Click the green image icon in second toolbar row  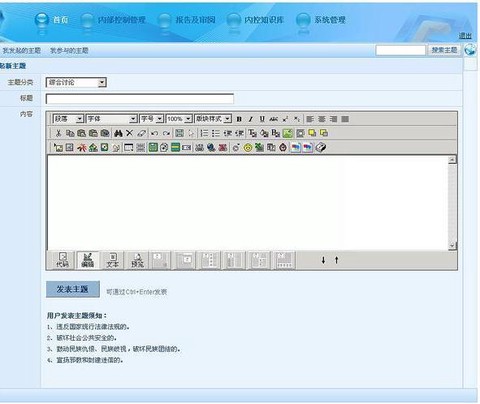pyautogui.click(x=287, y=133)
